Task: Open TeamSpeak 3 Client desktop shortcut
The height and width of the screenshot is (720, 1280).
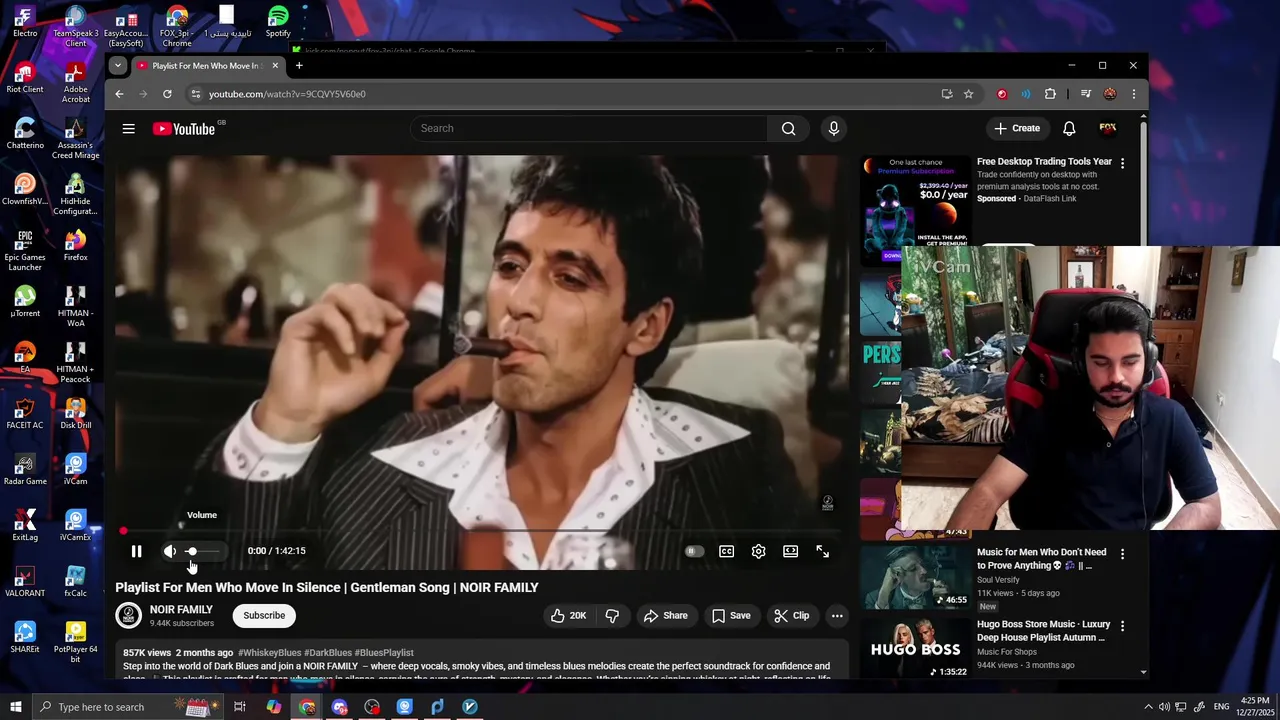Action: tap(75, 27)
